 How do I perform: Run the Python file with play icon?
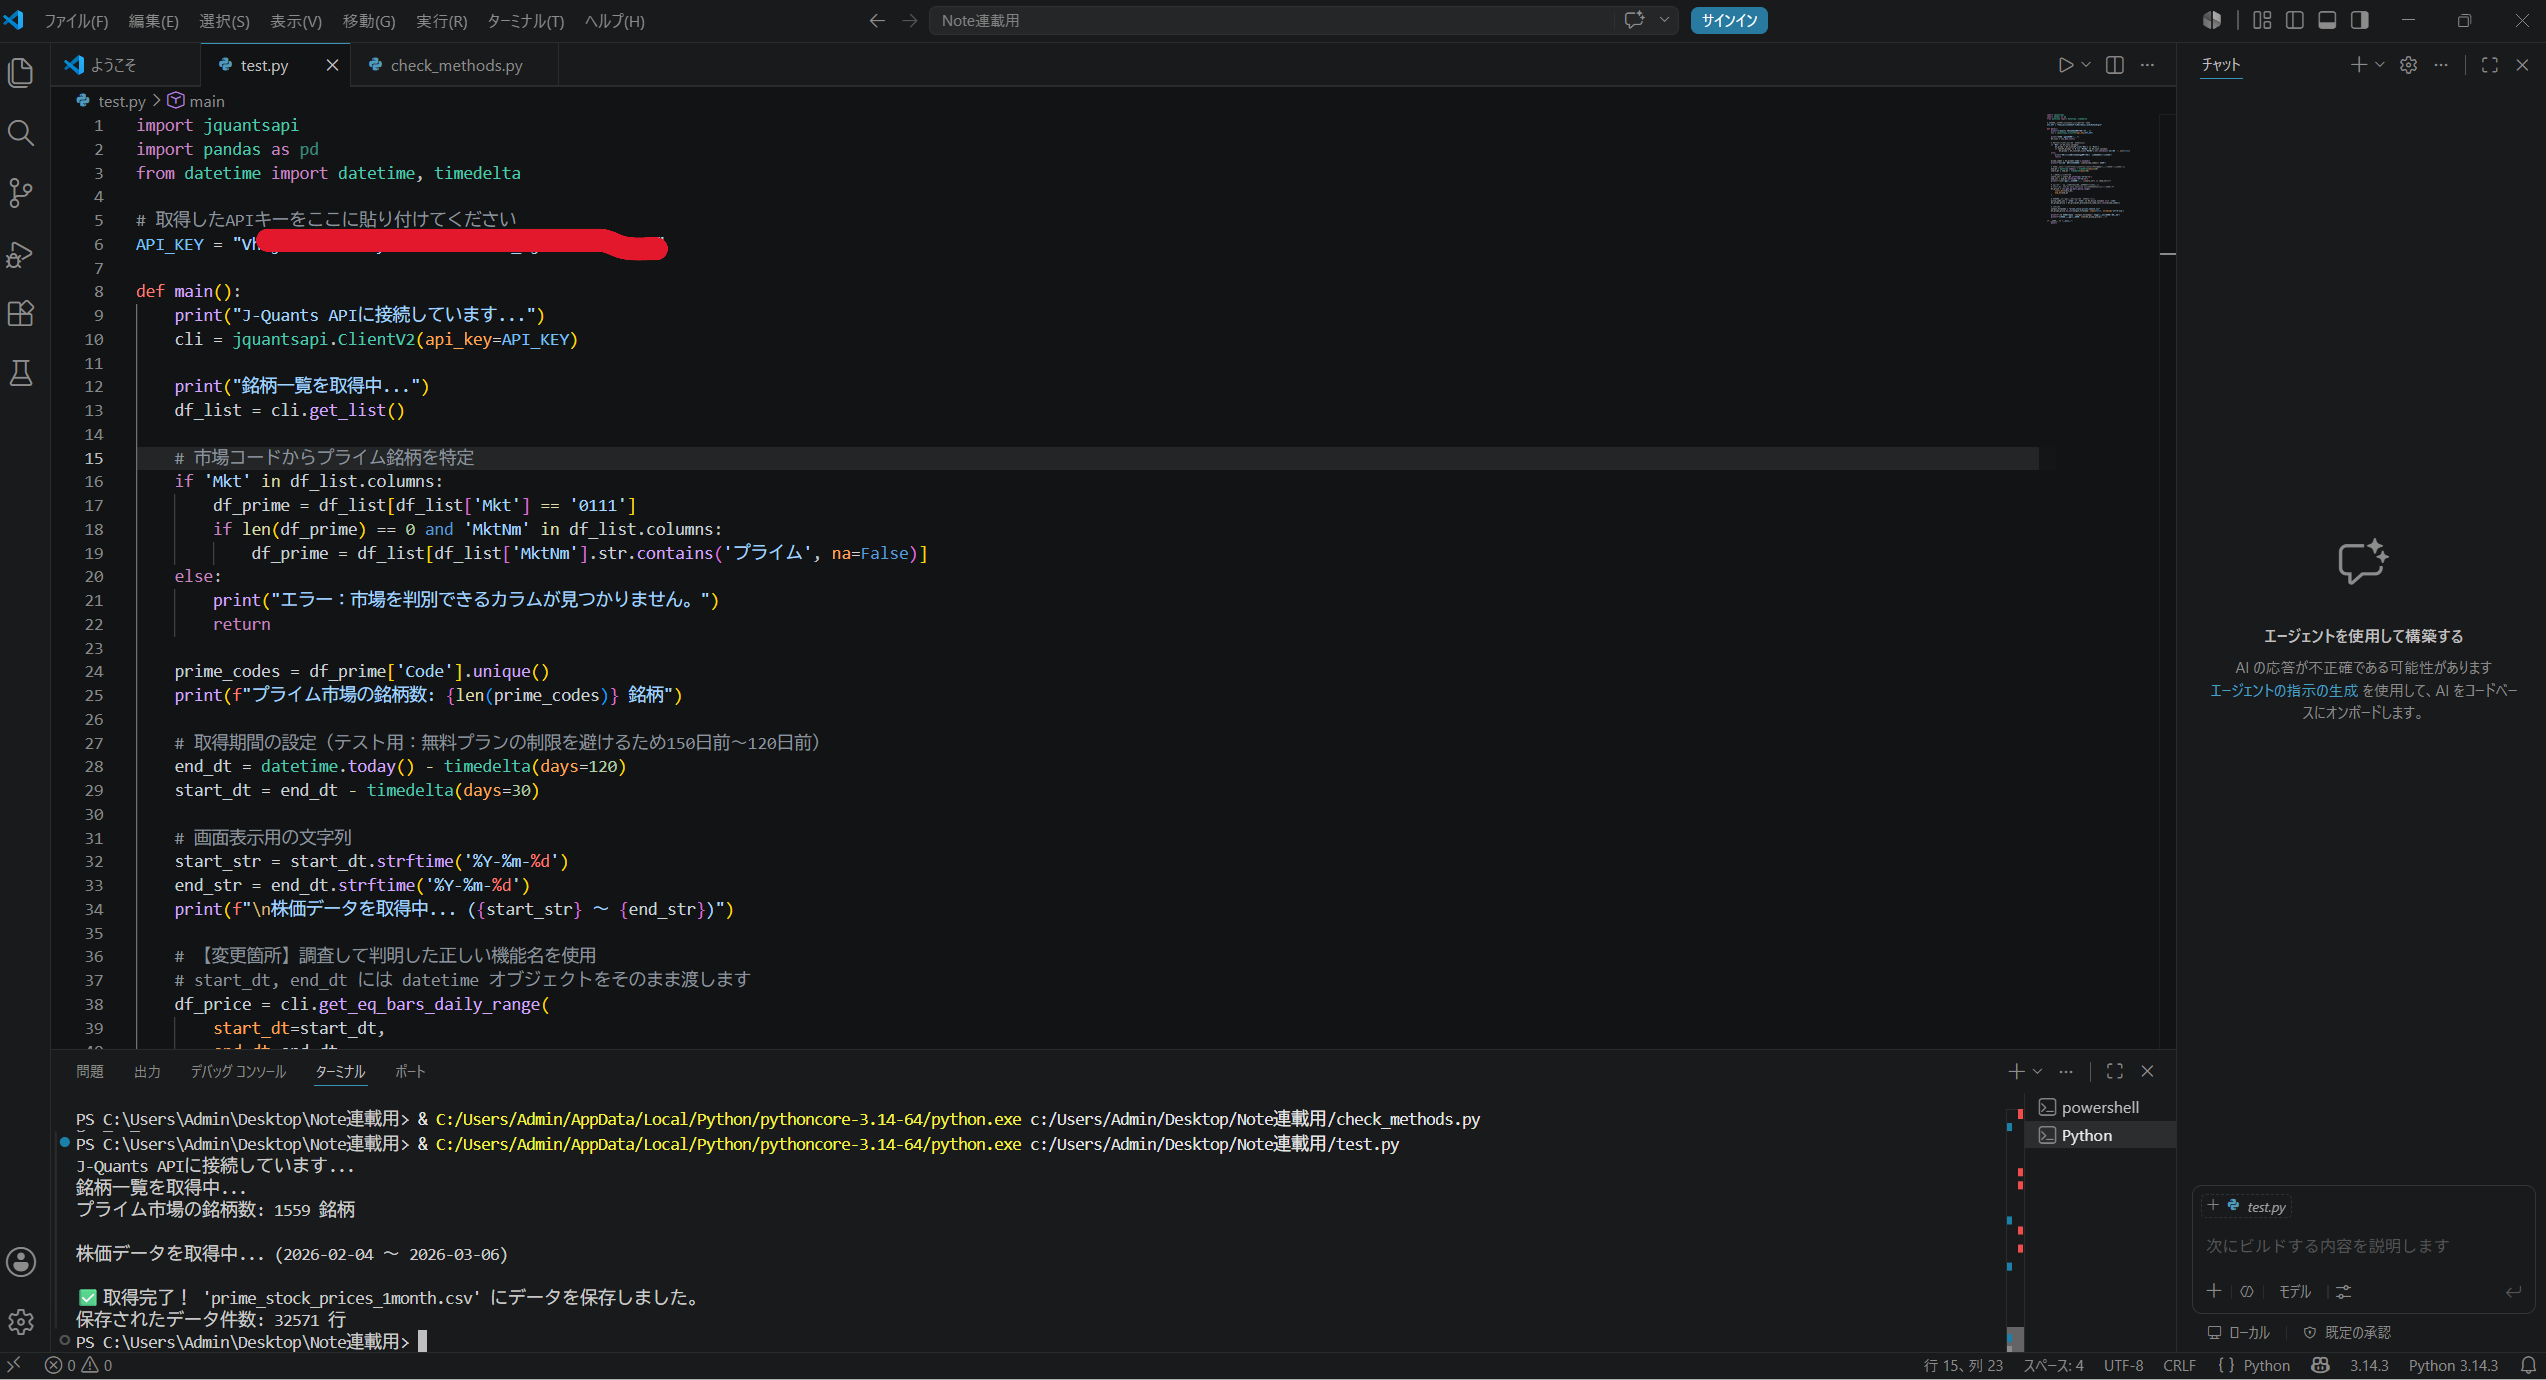click(x=2065, y=65)
